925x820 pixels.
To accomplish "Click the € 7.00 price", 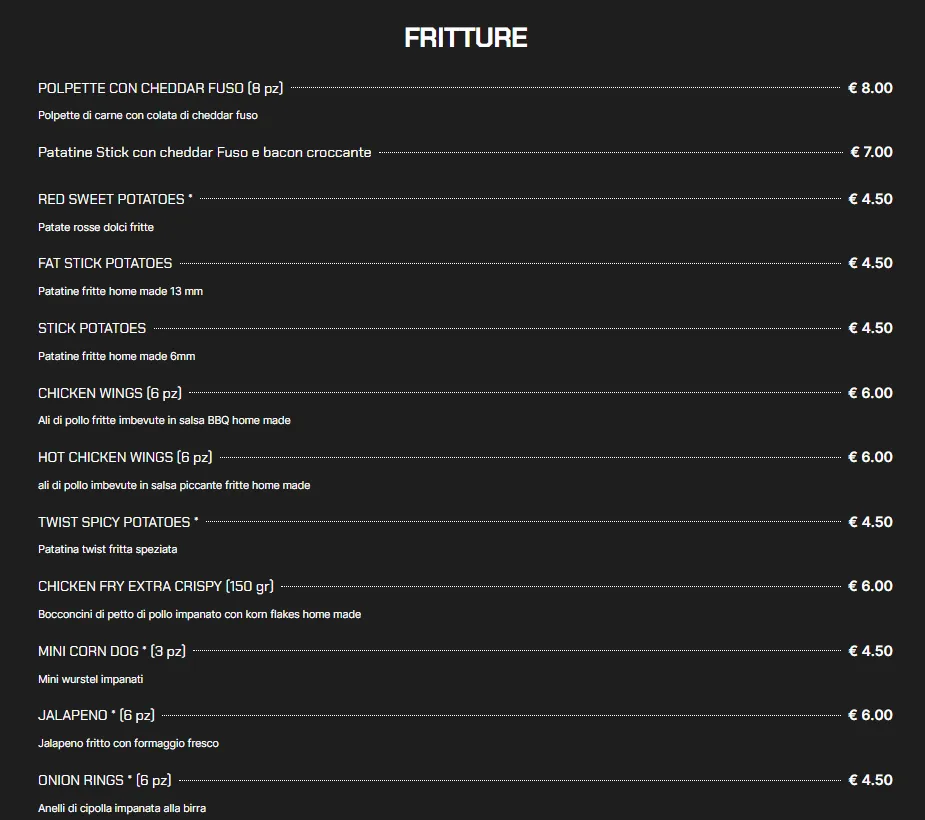I will (871, 152).
